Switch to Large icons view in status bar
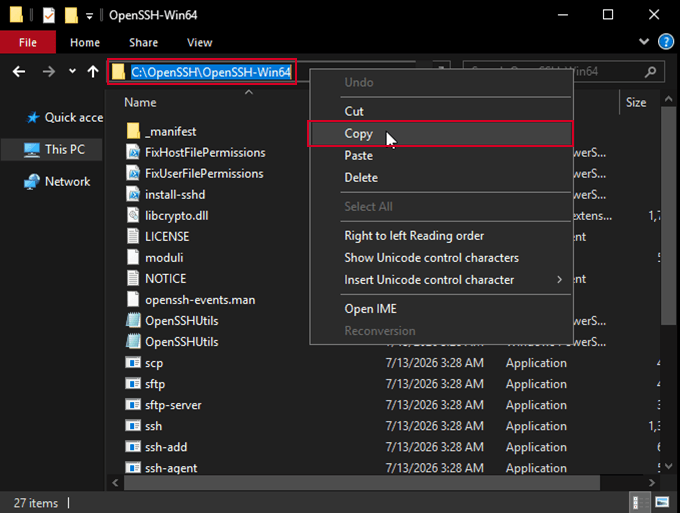Screen dimensions: 680x513 tap(662, 503)
